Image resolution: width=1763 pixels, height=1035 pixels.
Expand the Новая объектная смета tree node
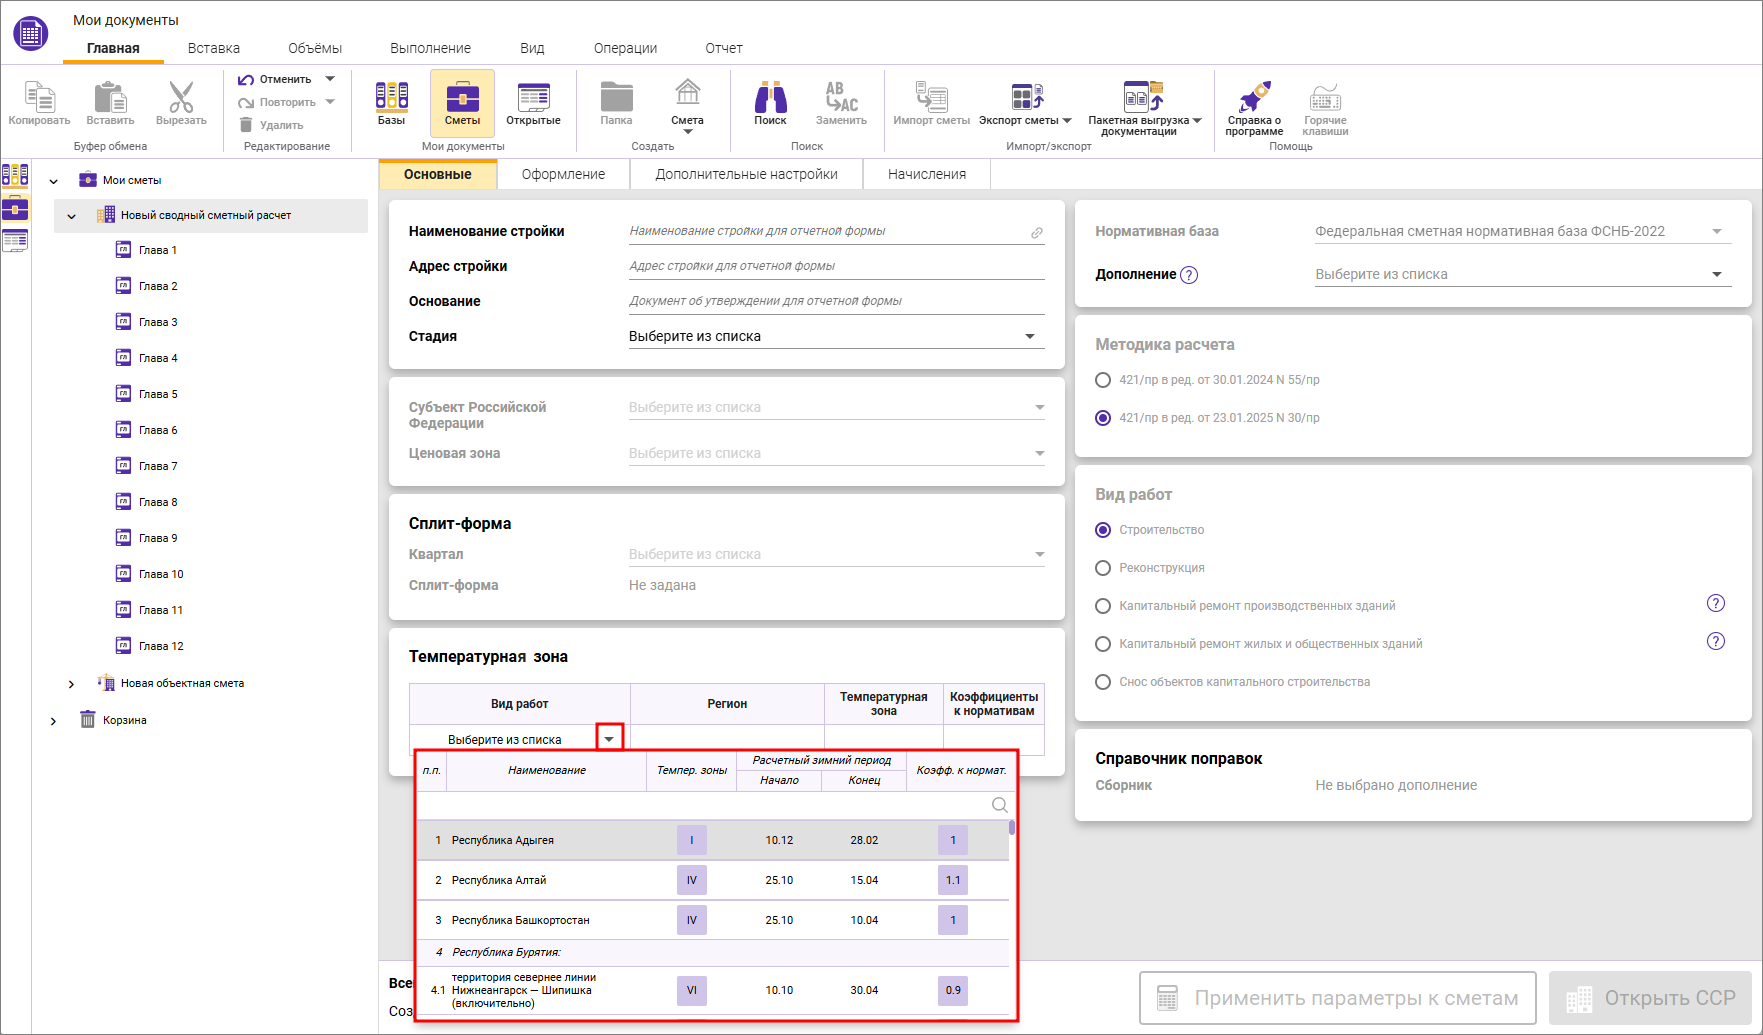pos(71,684)
